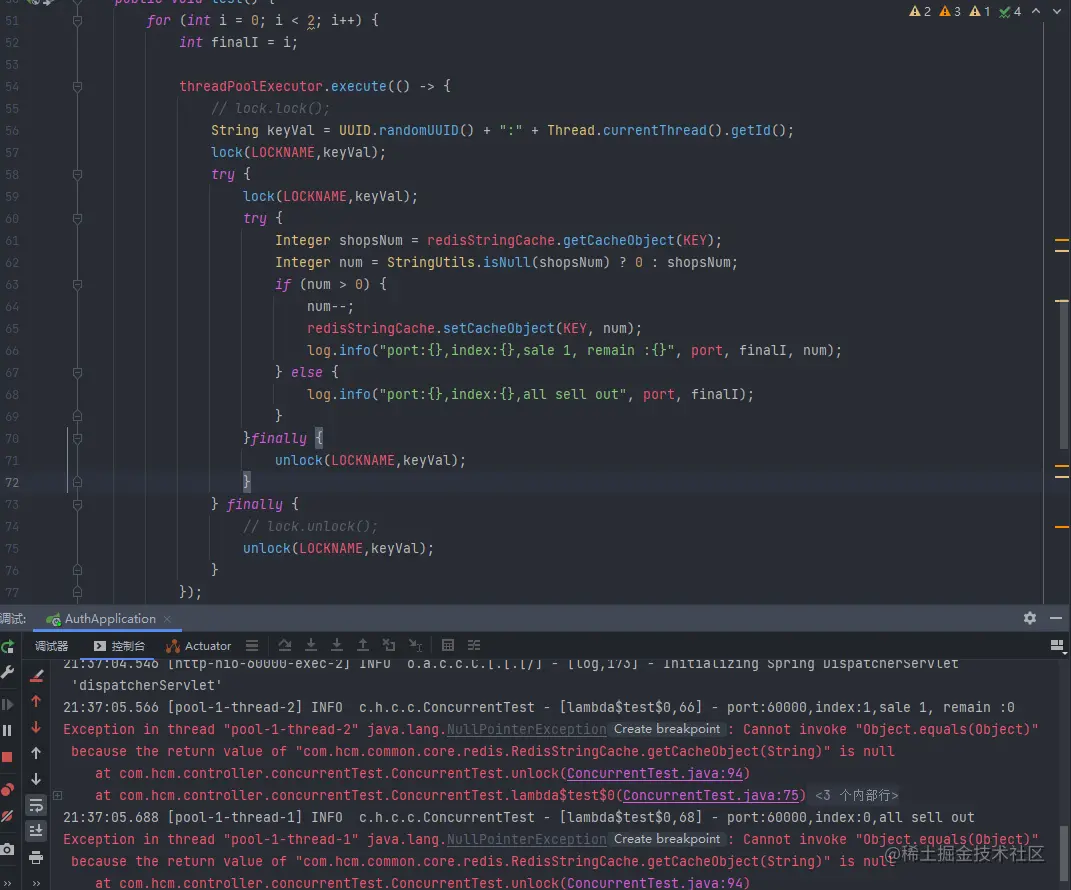Open the threads list icon beside Actuator

coord(252,645)
